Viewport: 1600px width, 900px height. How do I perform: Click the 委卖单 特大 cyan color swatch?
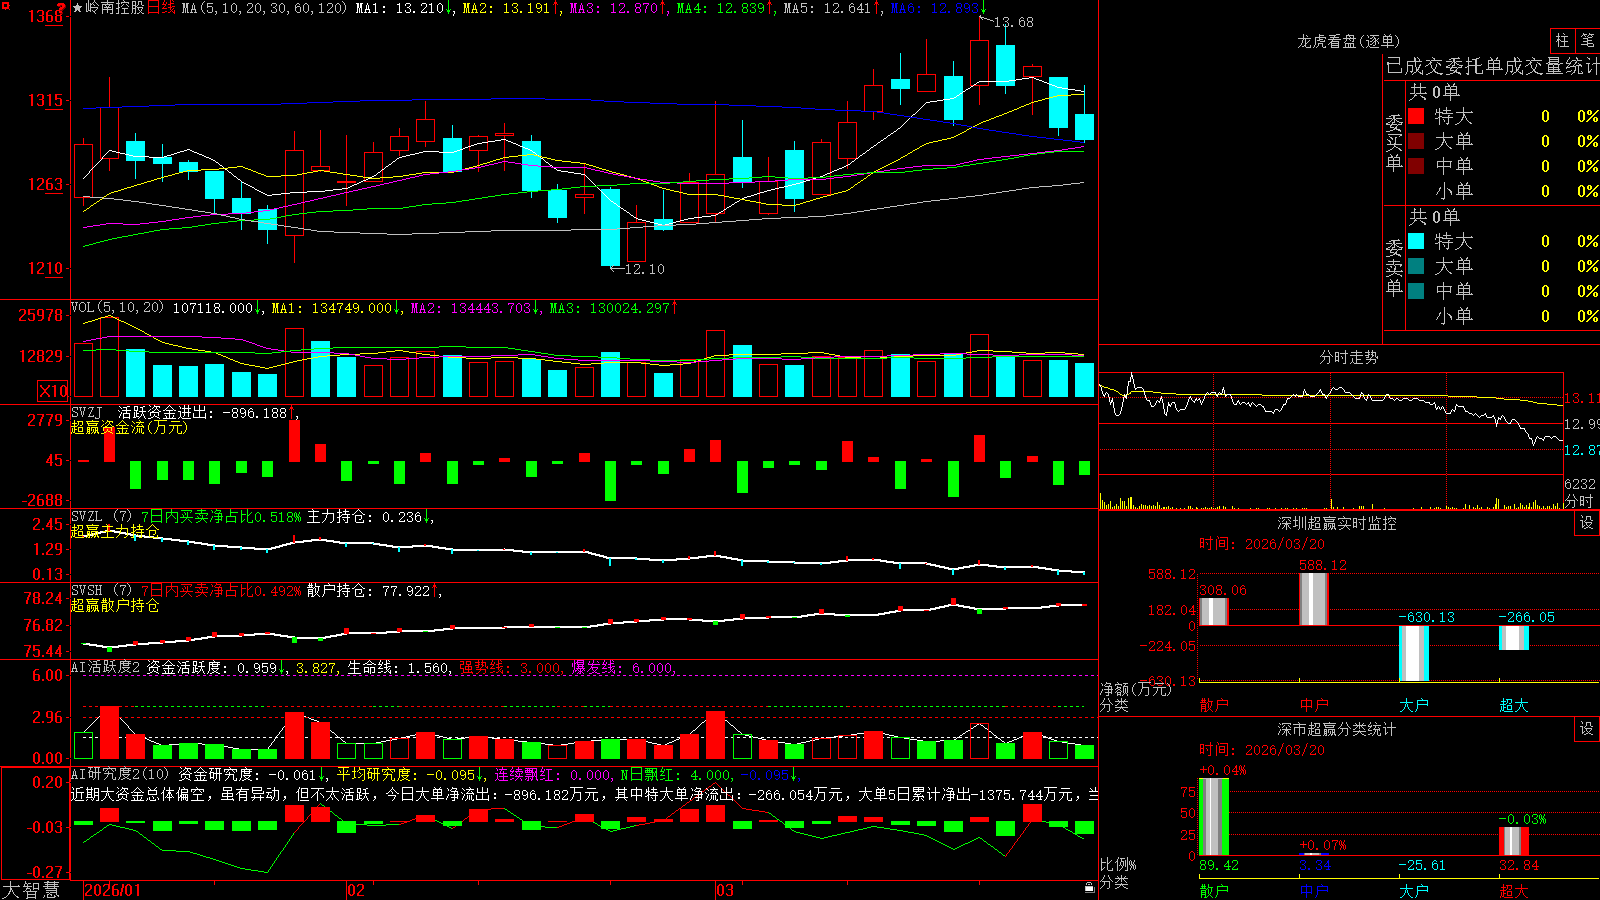1416,241
